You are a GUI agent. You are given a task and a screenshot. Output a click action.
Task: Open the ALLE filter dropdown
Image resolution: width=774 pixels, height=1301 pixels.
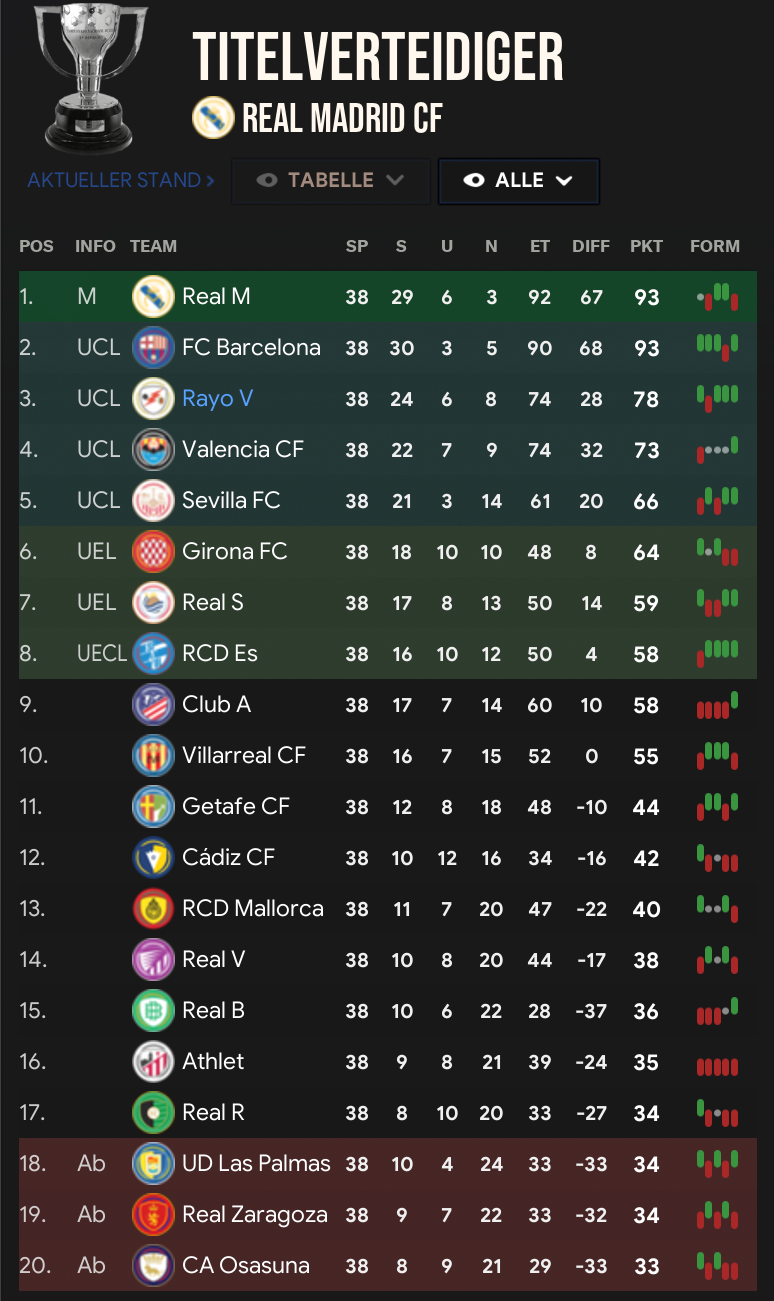coord(519,181)
